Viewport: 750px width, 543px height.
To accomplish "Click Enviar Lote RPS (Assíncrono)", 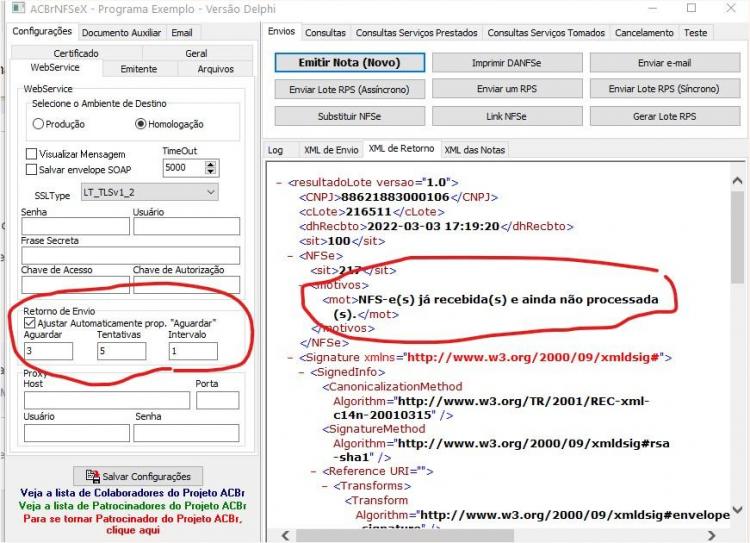I will click(x=349, y=89).
